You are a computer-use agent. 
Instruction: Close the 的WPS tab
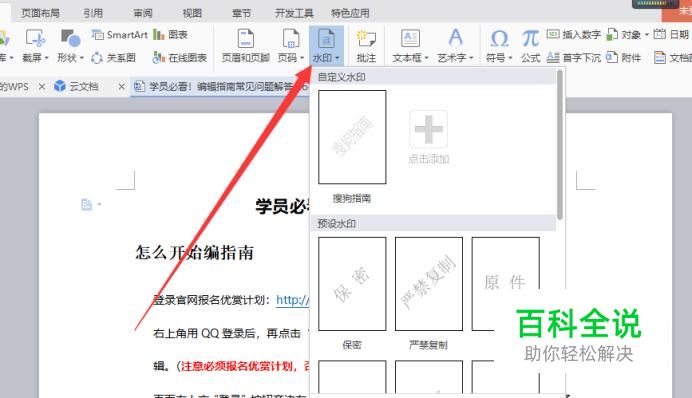tap(41, 87)
